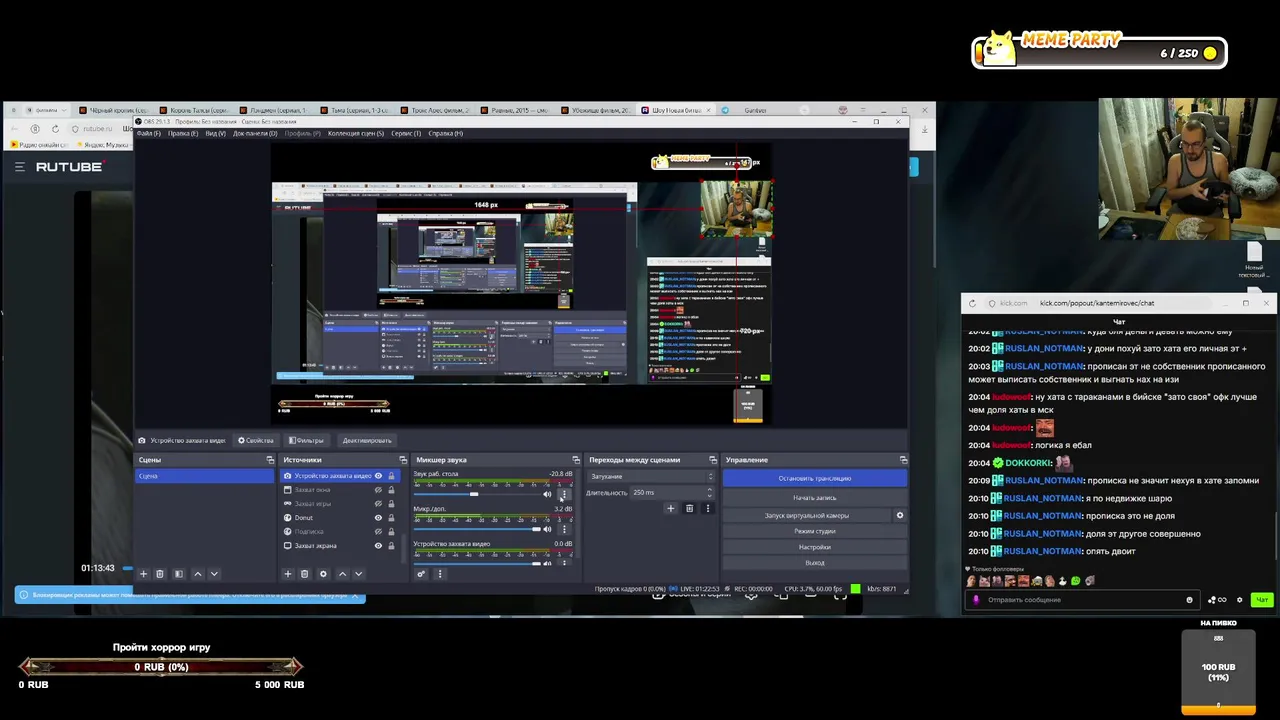Toggle visibility of Устройство захвата видео source
The width and height of the screenshot is (1280, 720).
coord(378,476)
